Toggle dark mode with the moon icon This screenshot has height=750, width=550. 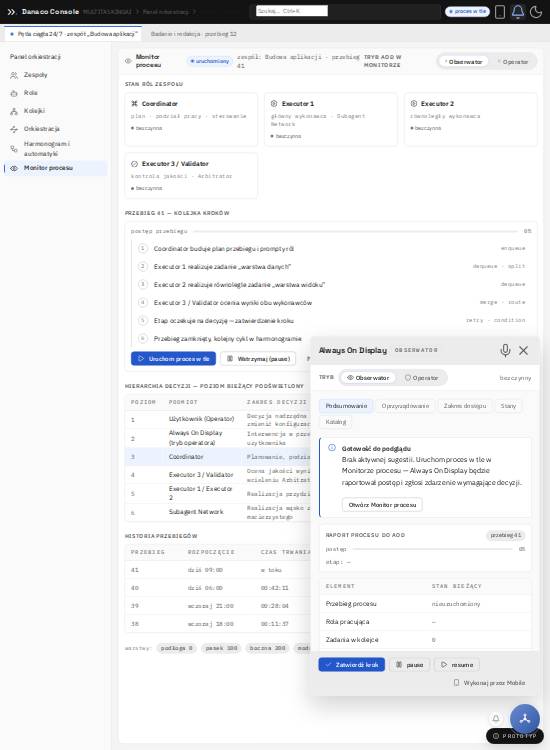tap(536, 11)
